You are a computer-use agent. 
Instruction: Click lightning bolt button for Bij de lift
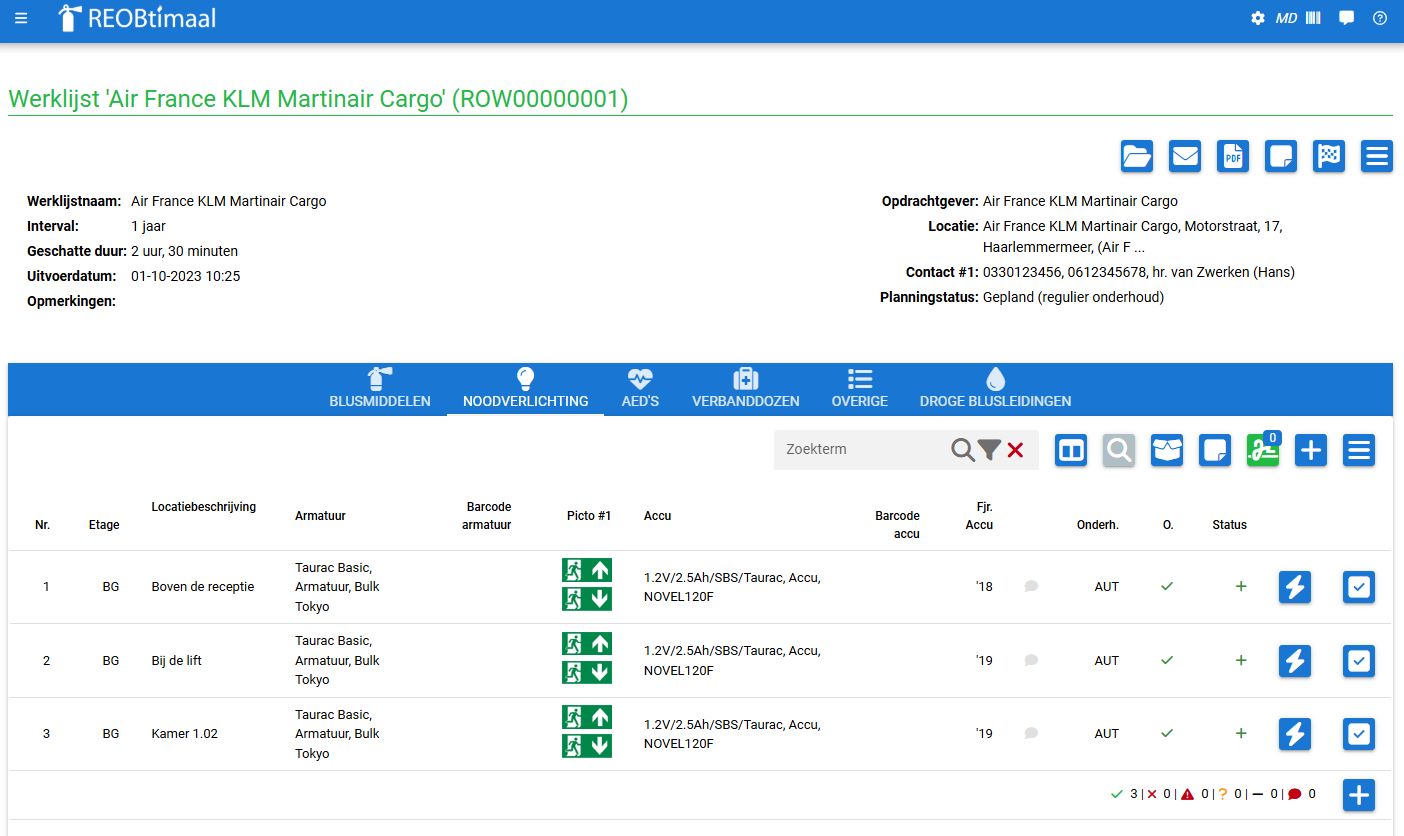tap(1295, 661)
